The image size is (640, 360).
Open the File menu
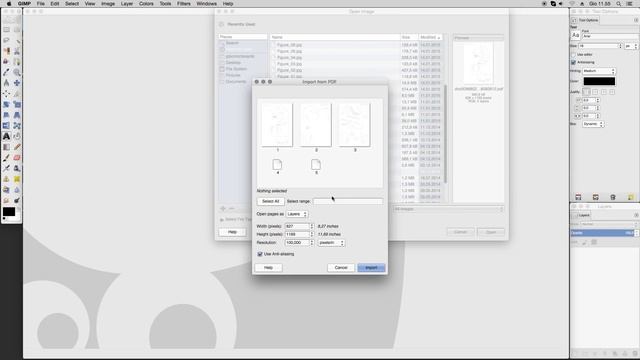click(x=40, y=4)
